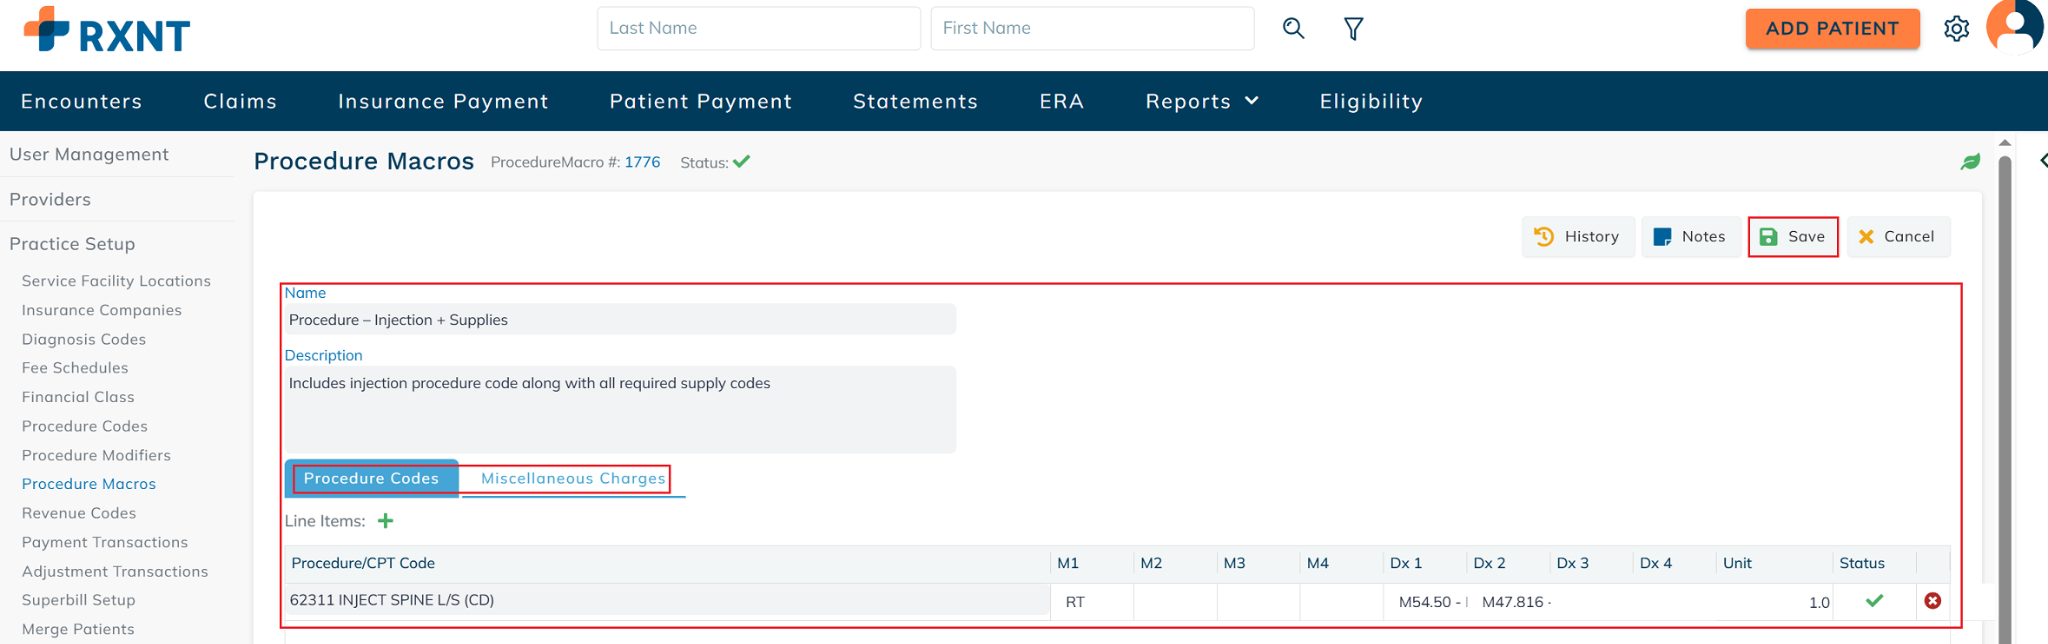The height and width of the screenshot is (644, 2048).
Task: Click the Last Name search field
Action: coord(758,28)
